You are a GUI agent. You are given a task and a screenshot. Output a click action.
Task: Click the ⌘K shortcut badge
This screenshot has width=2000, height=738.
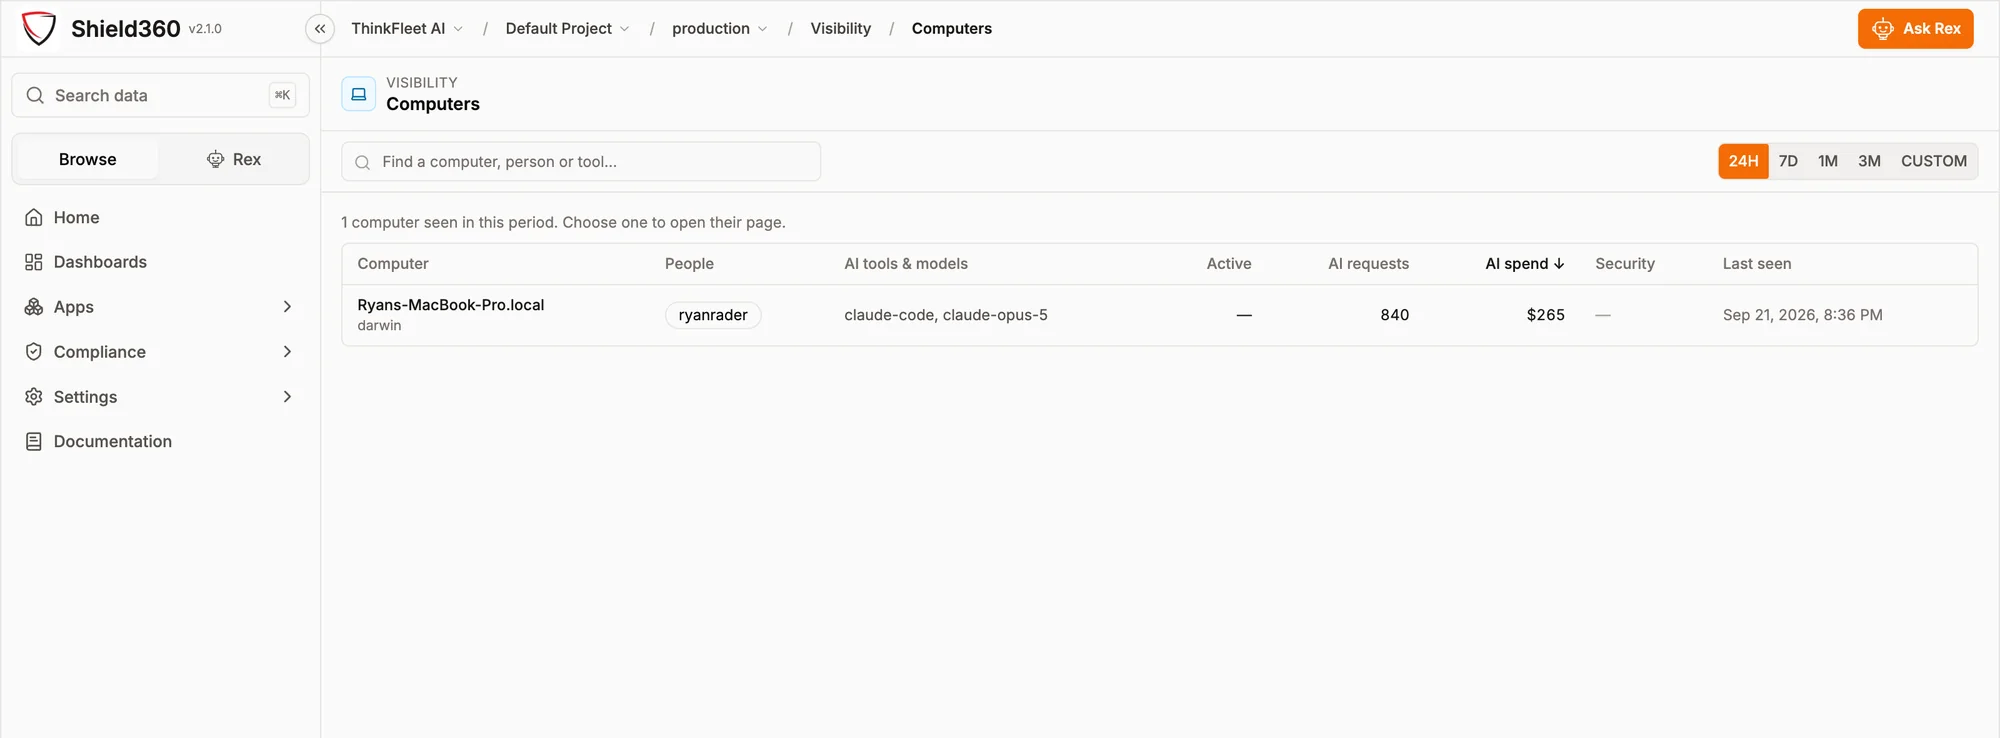pyautogui.click(x=282, y=95)
